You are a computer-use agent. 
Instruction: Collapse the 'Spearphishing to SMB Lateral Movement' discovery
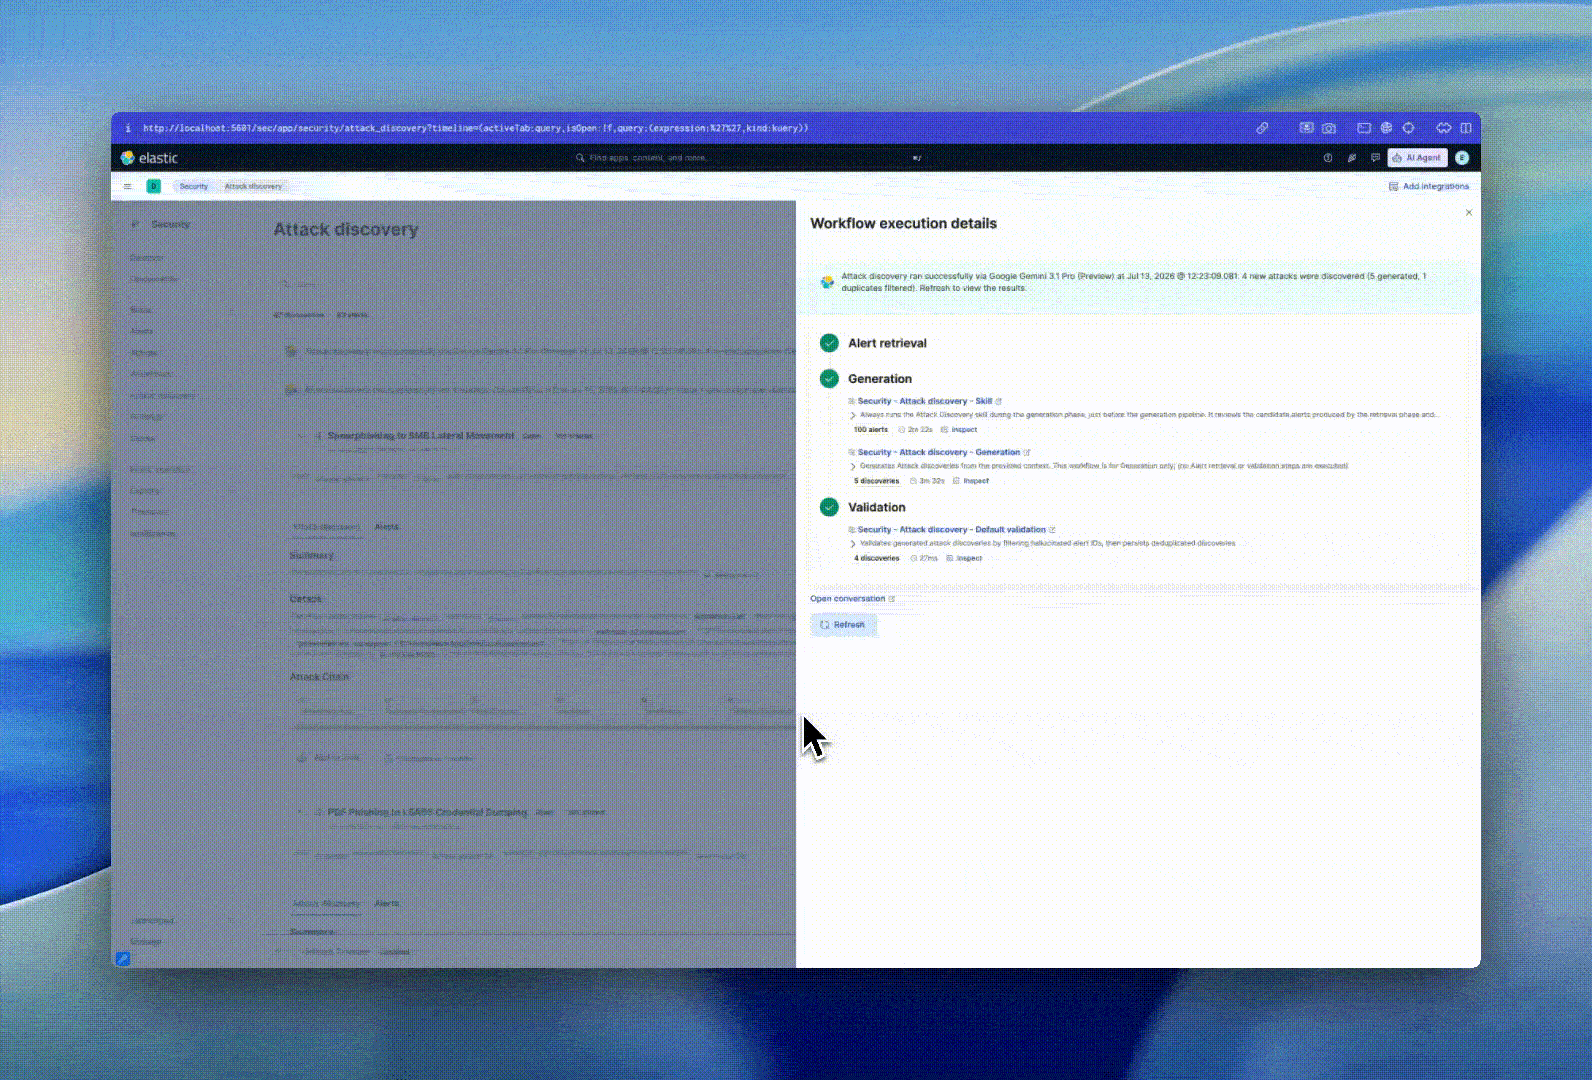tap(303, 436)
